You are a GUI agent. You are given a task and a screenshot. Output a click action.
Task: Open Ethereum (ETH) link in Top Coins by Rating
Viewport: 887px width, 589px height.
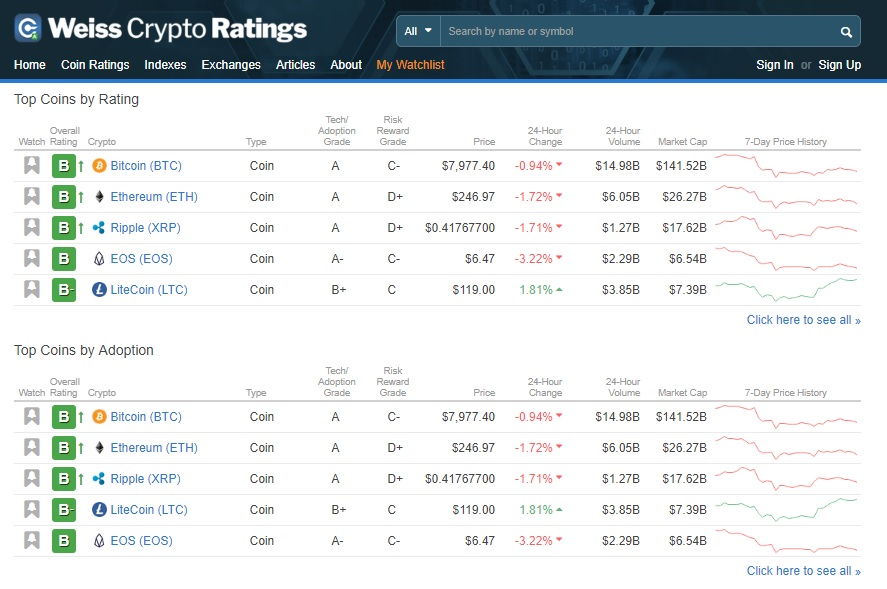pyautogui.click(x=154, y=197)
